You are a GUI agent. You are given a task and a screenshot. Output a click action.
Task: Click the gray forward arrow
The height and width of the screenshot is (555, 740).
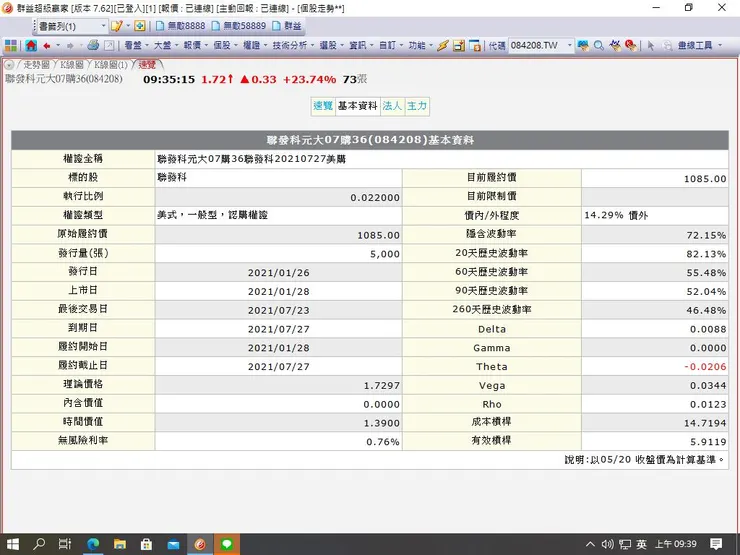tap(70, 45)
